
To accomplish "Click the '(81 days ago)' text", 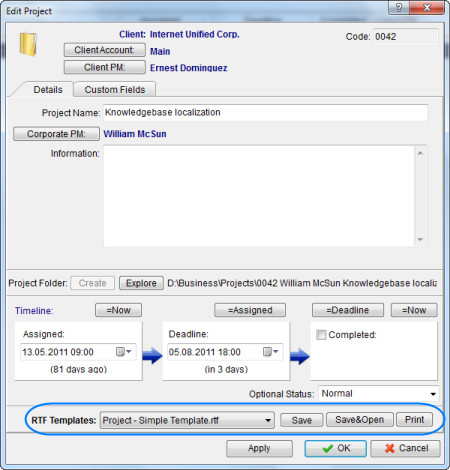I will [79, 369].
